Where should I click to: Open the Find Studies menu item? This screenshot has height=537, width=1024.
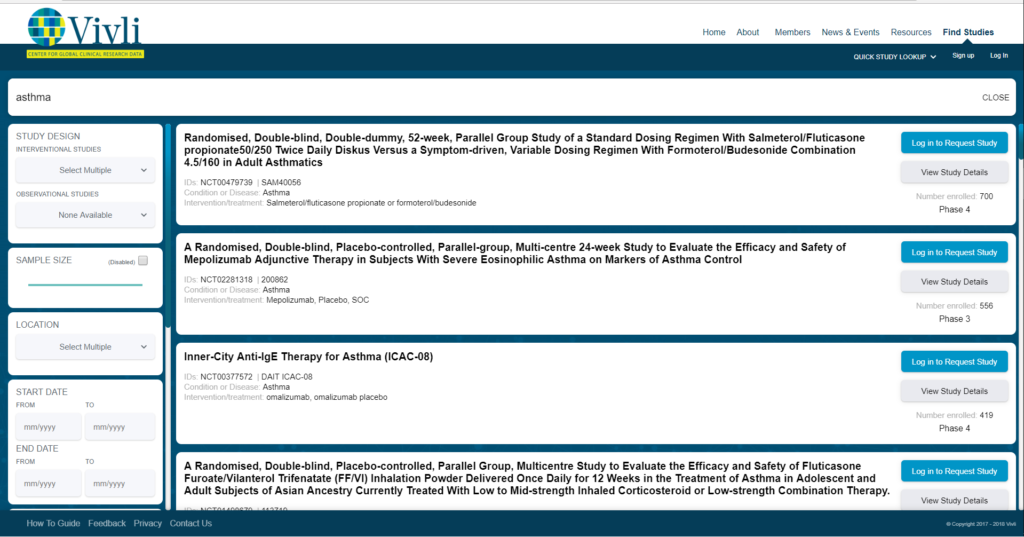967,32
